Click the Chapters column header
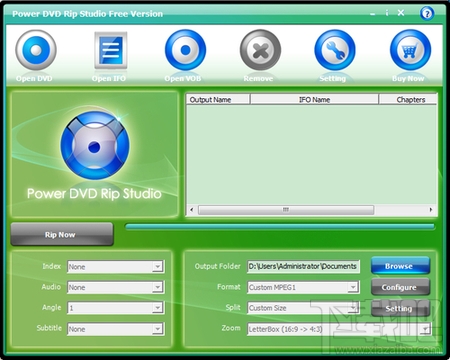 (408, 99)
